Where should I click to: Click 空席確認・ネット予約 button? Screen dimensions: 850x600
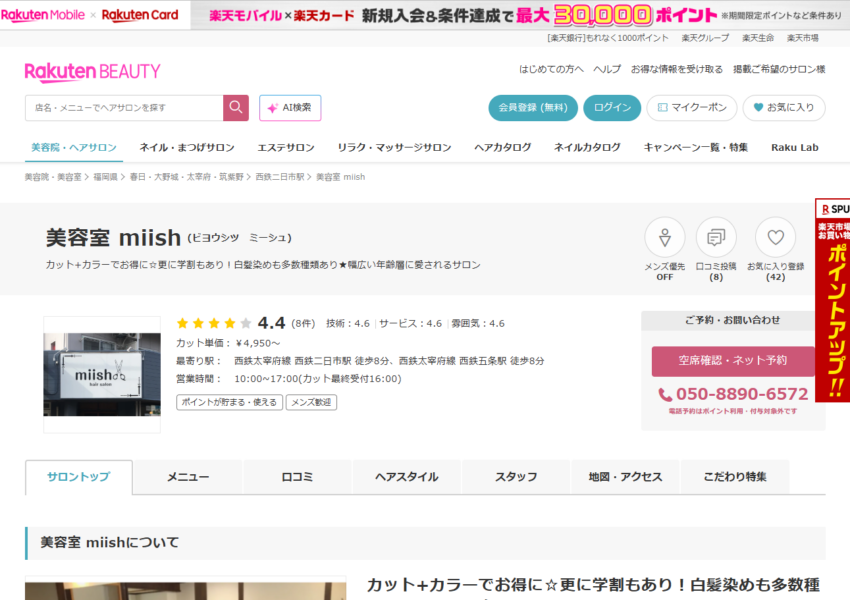pyautogui.click(x=733, y=361)
